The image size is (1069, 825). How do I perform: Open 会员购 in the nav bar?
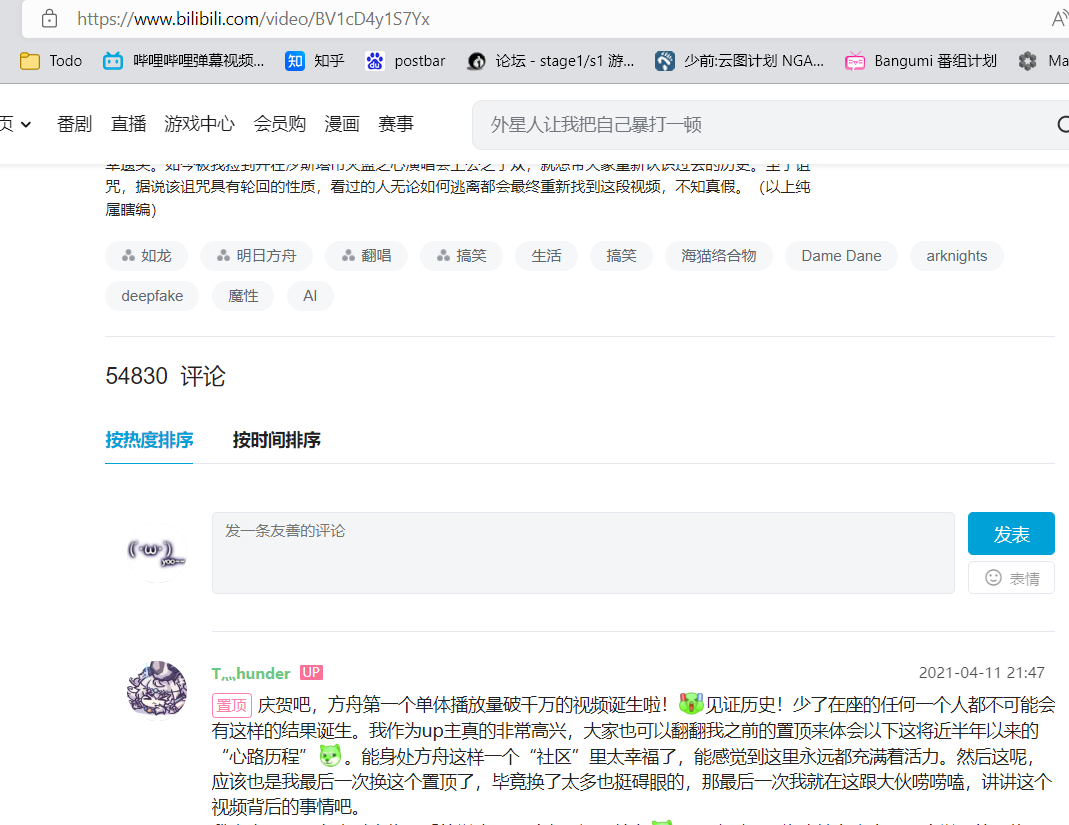click(280, 124)
